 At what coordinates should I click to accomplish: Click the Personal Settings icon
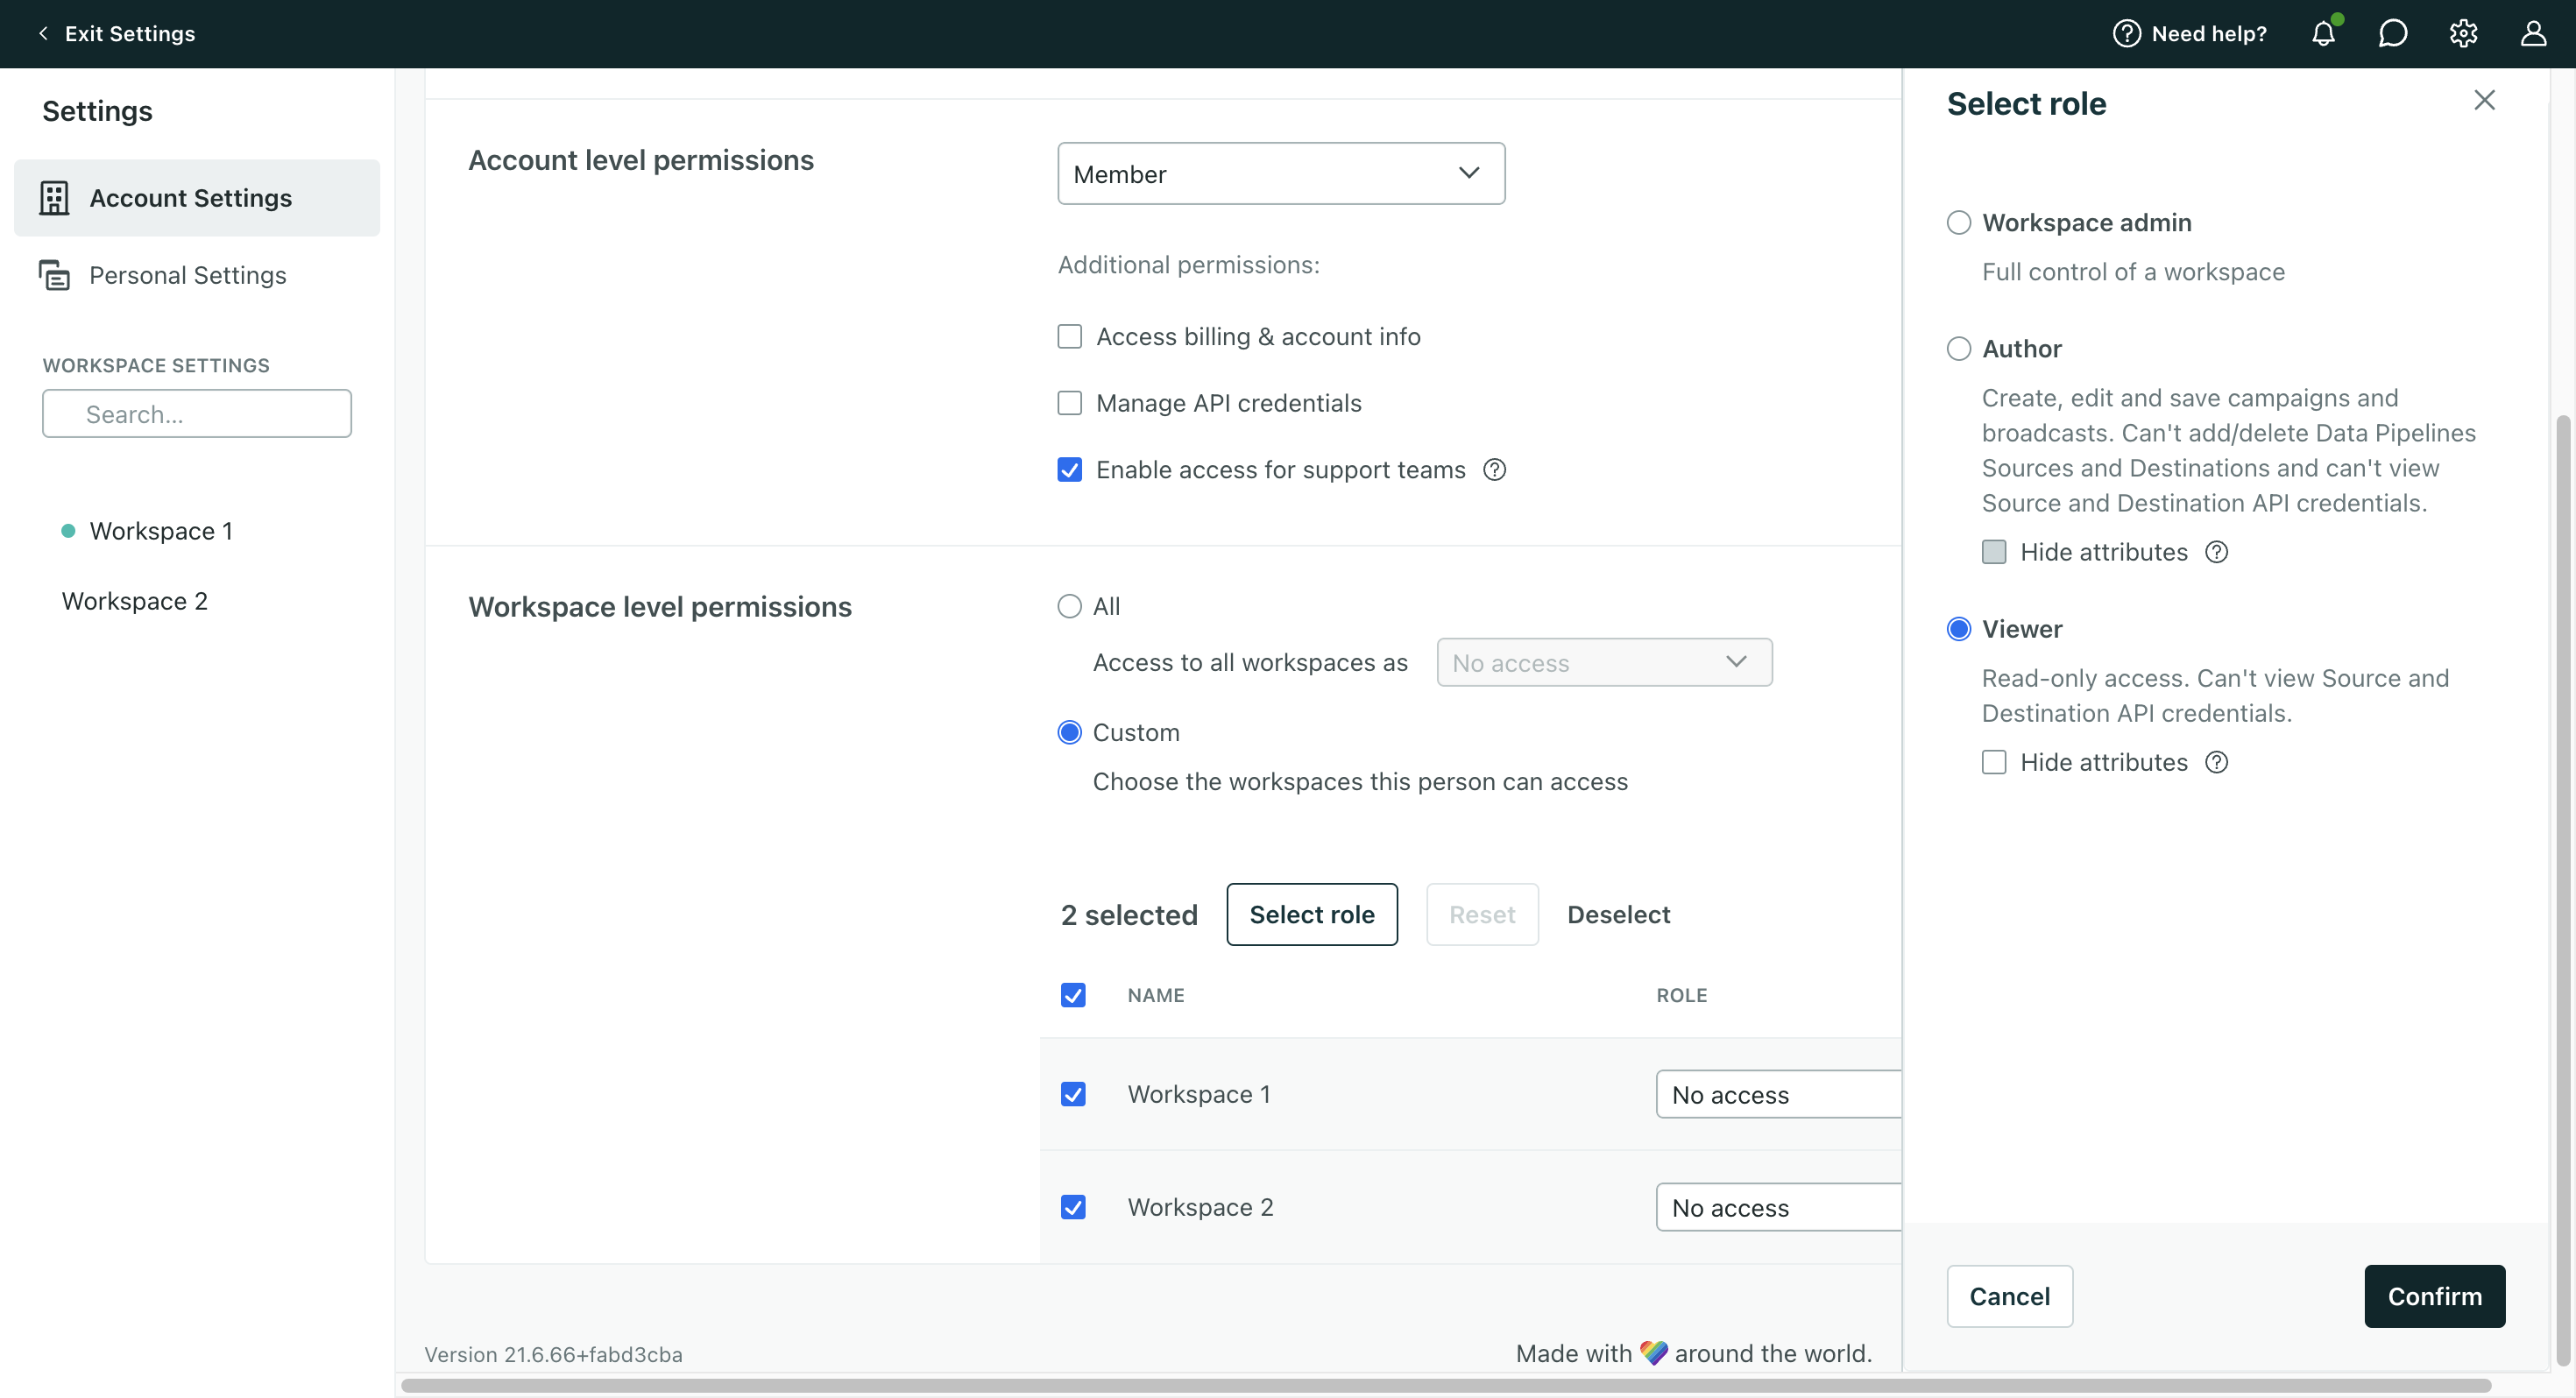coord(54,275)
